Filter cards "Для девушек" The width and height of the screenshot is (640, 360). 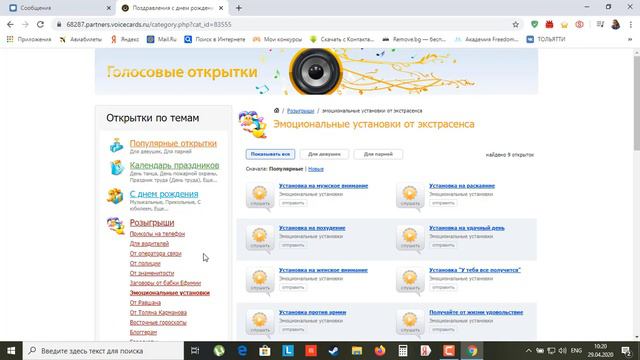324,154
